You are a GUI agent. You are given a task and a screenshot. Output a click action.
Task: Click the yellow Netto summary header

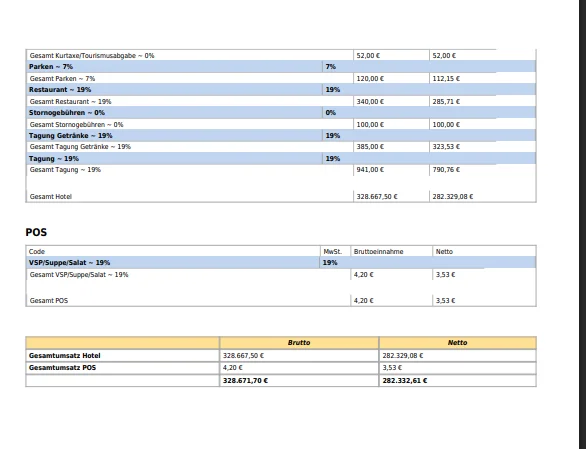click(457, 342)
